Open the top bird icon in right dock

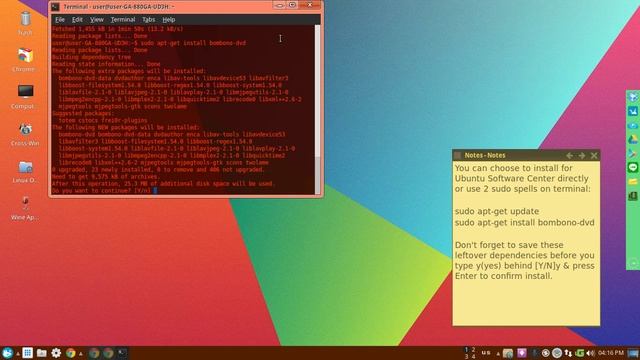(633, 97)
